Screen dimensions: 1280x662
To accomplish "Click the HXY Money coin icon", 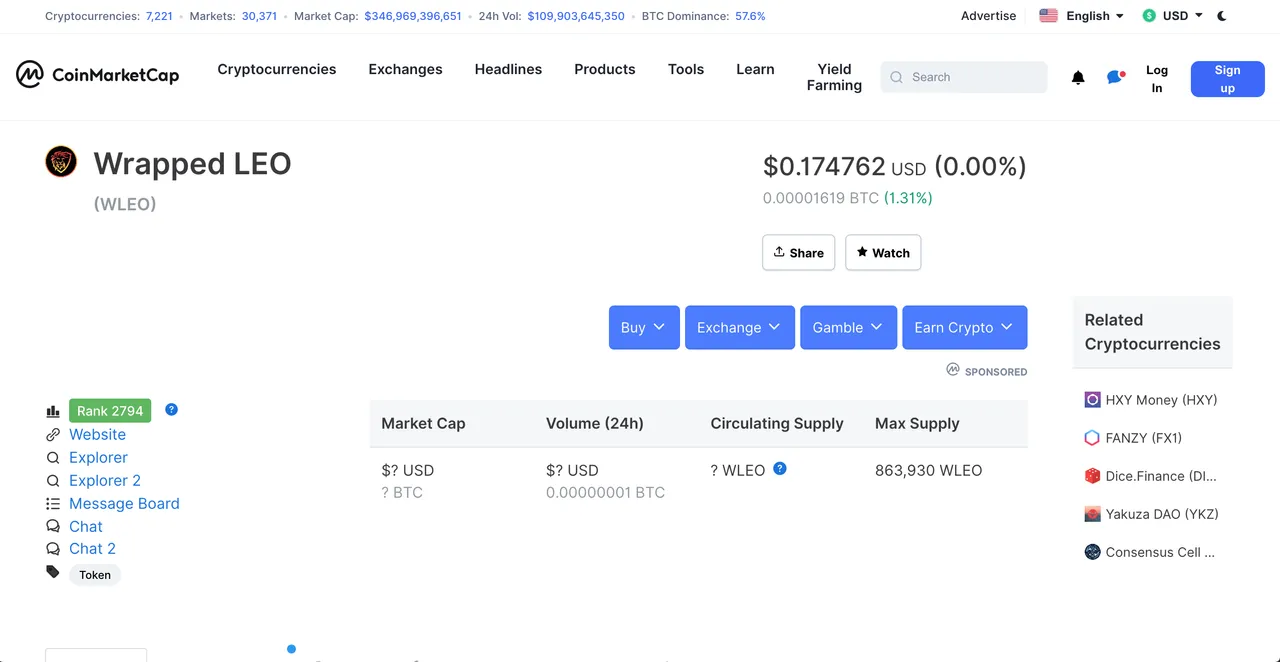I will [1092, 400].
